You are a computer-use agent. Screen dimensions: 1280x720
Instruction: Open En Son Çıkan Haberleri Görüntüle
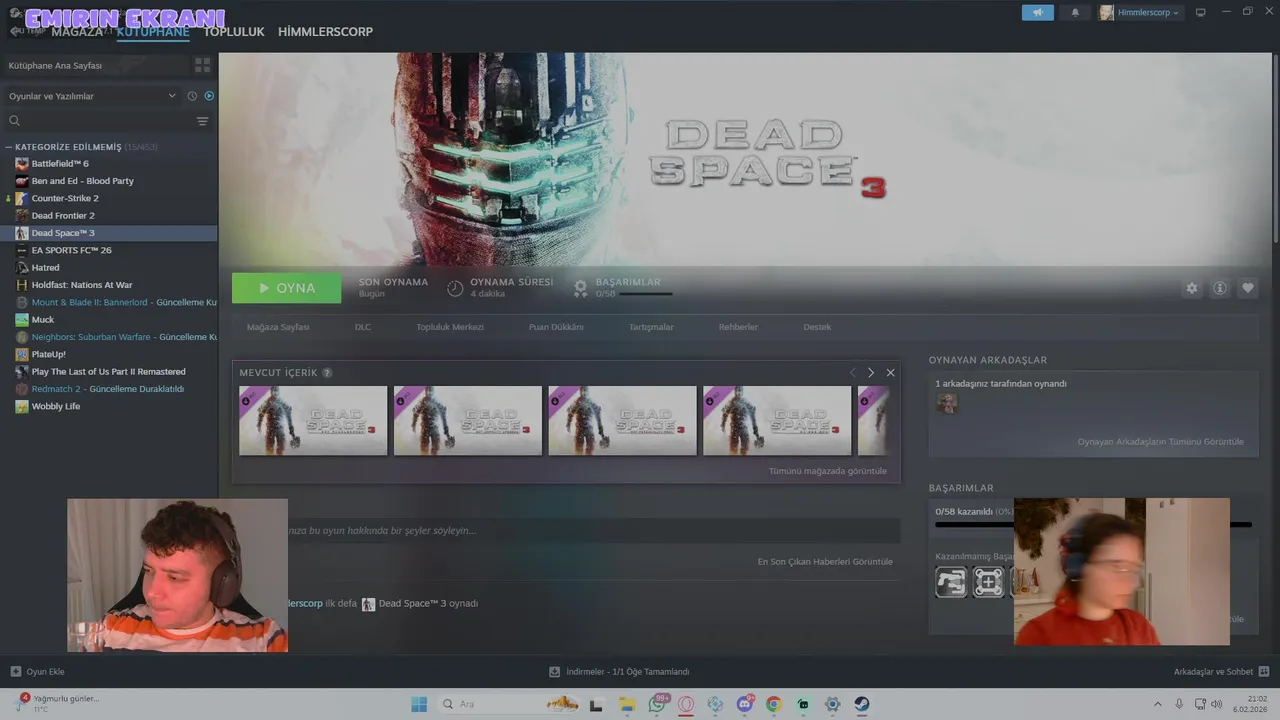[825, 562]
